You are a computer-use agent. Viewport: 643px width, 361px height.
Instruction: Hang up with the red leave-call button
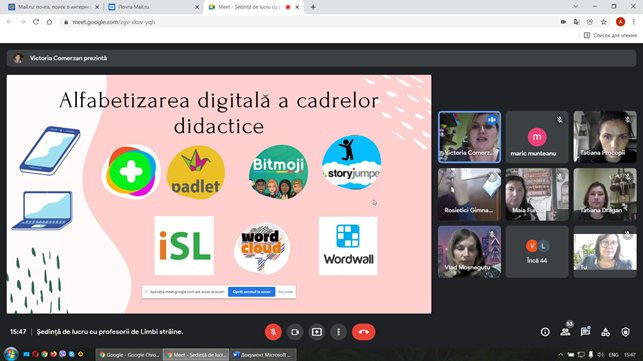(363, 332)
